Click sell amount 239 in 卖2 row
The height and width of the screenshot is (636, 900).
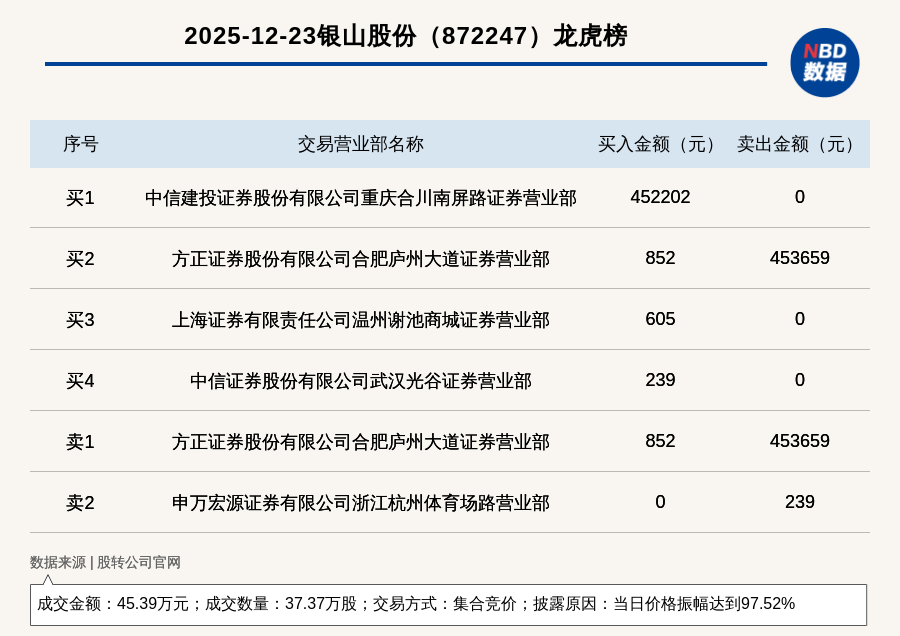[x=799, y=502]
